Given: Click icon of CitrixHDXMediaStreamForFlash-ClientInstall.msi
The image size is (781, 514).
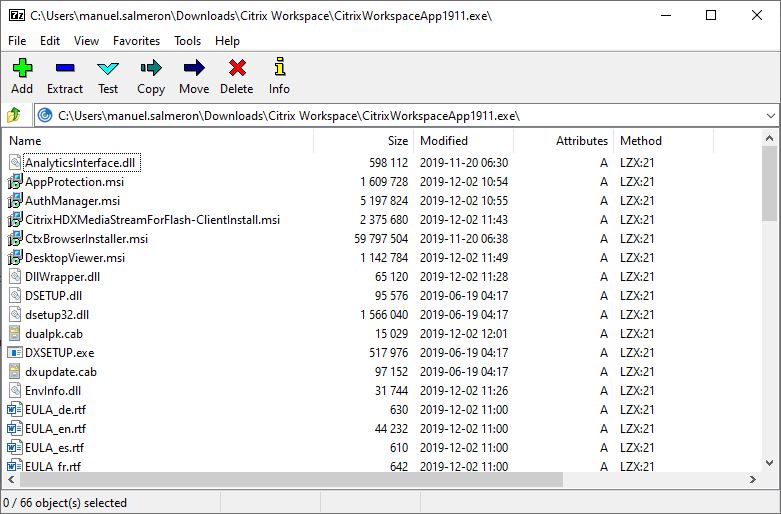Looking at the screenshot, I should click(15, 219).
